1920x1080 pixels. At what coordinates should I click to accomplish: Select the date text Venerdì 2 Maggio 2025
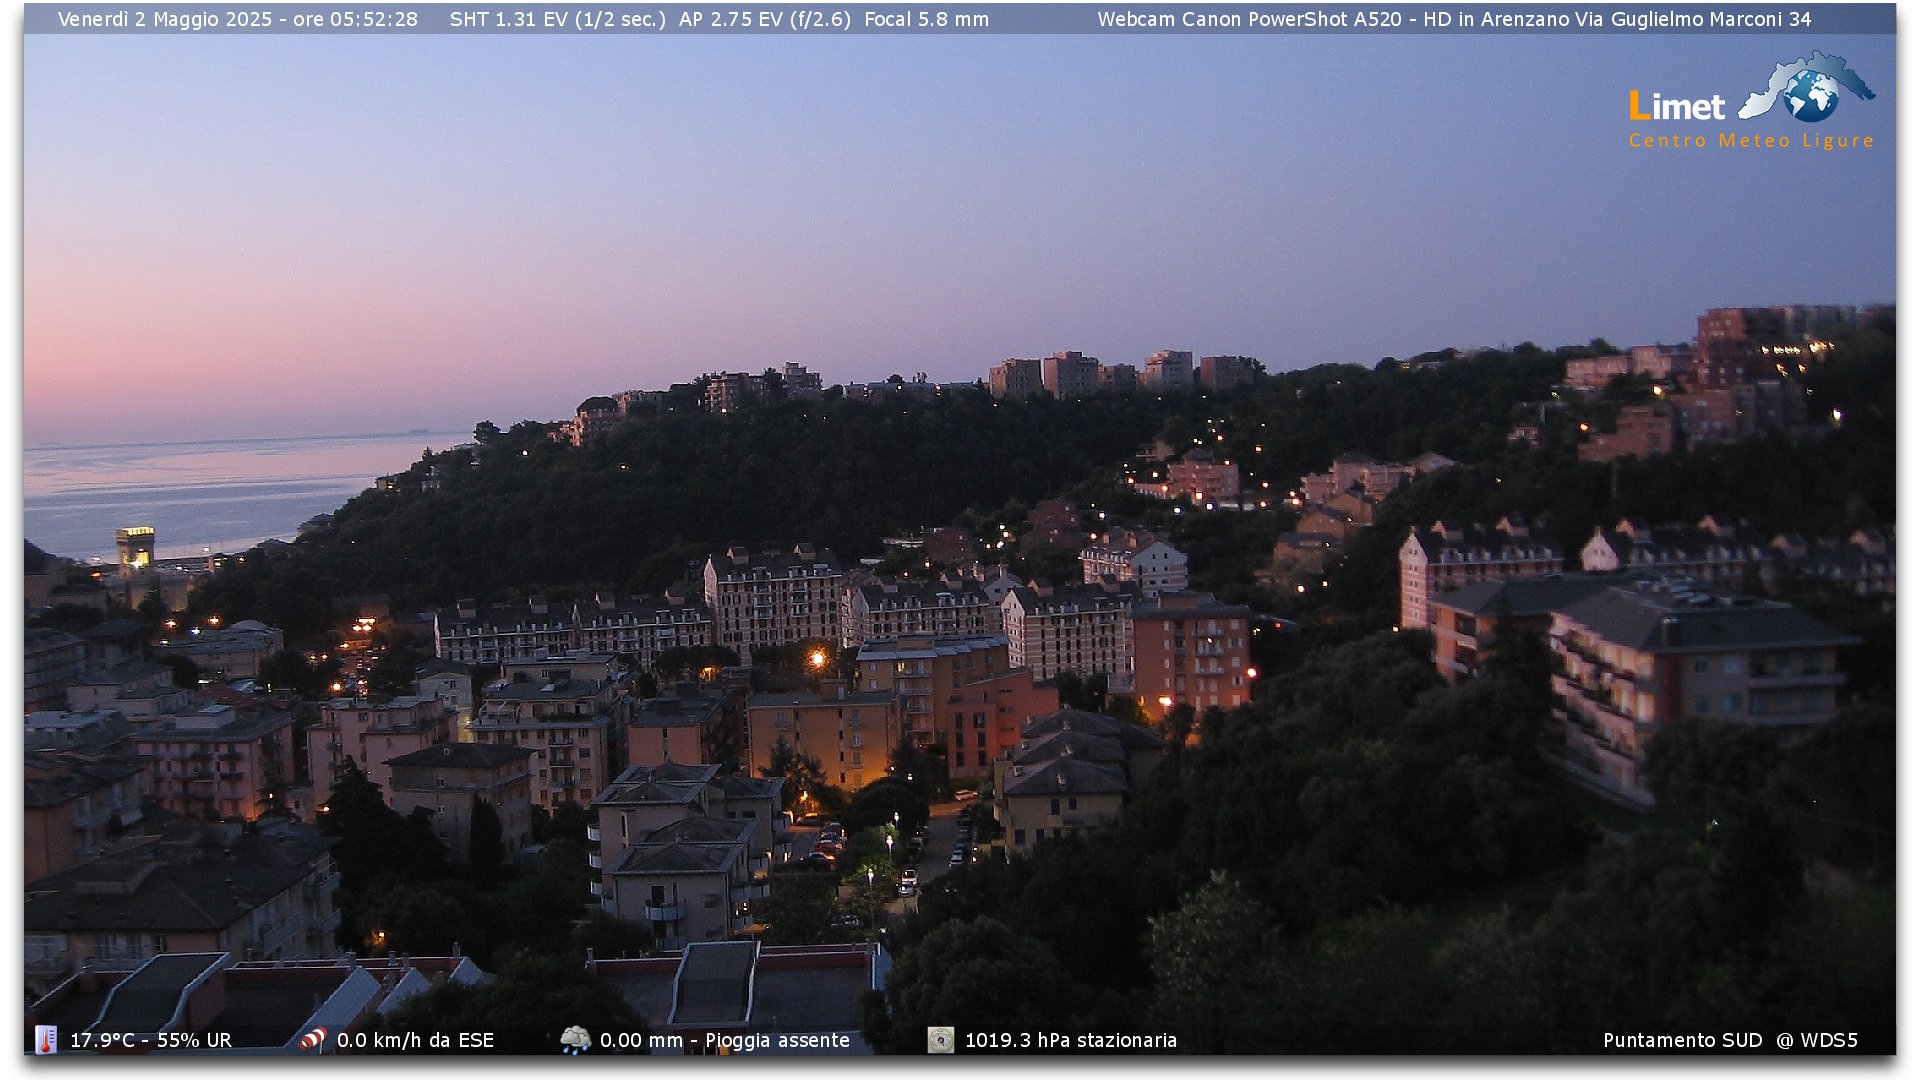click(165, 19)
